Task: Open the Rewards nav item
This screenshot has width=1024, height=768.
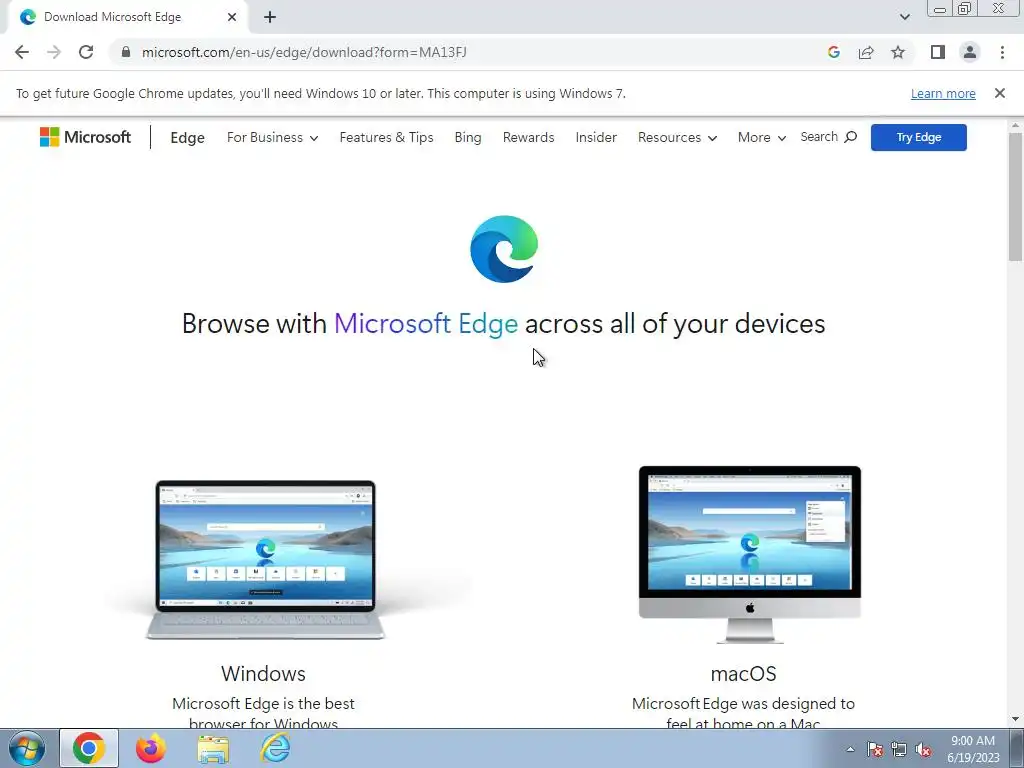Action: 528,137
